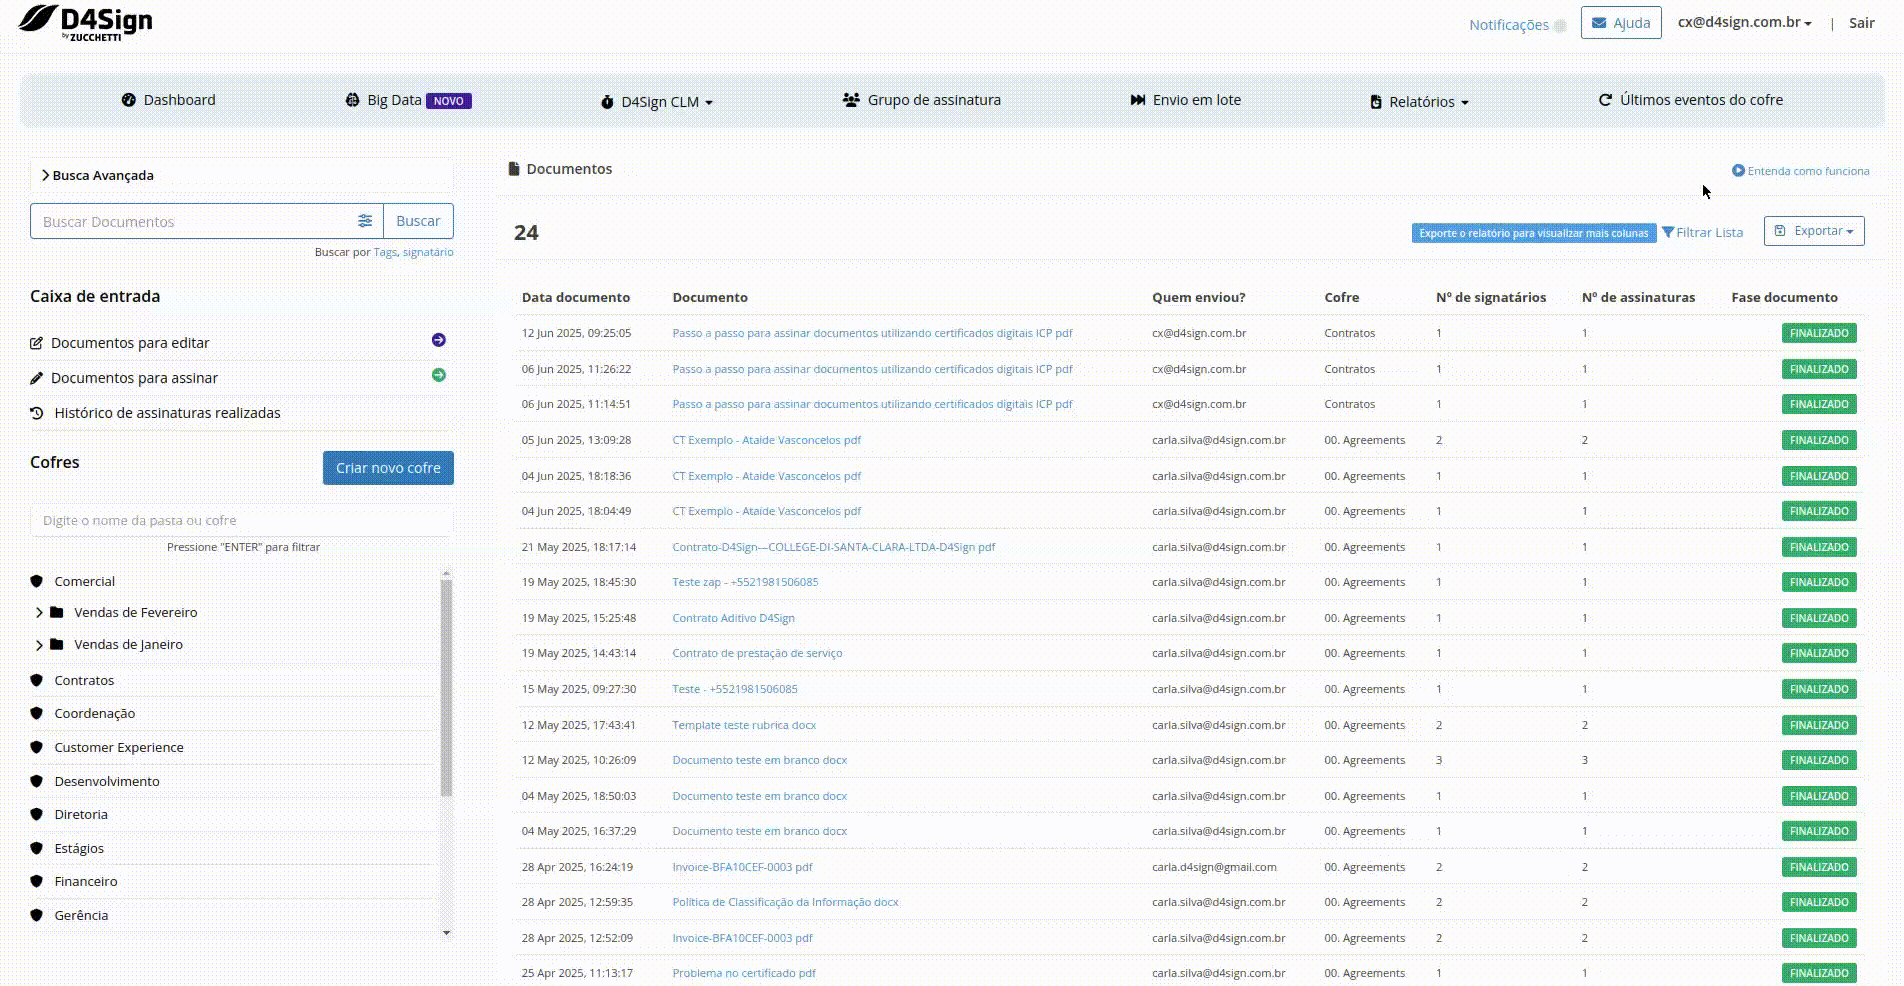Click the D4Sign CLM stopwatch icon
Screen dimensions: 1904x986
click(607, 102)
